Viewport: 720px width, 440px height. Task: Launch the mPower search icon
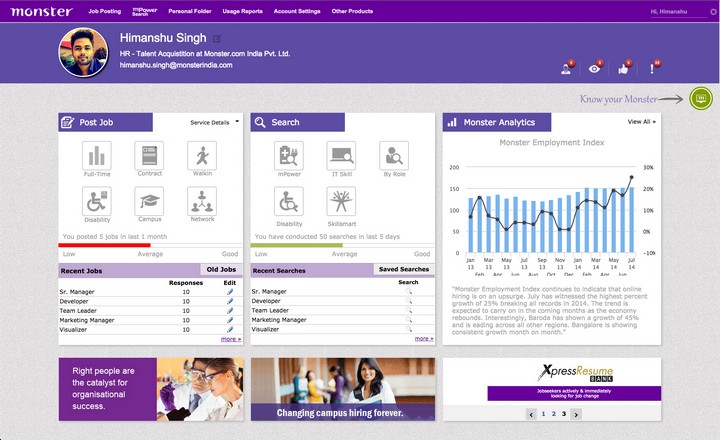[289, 156]
